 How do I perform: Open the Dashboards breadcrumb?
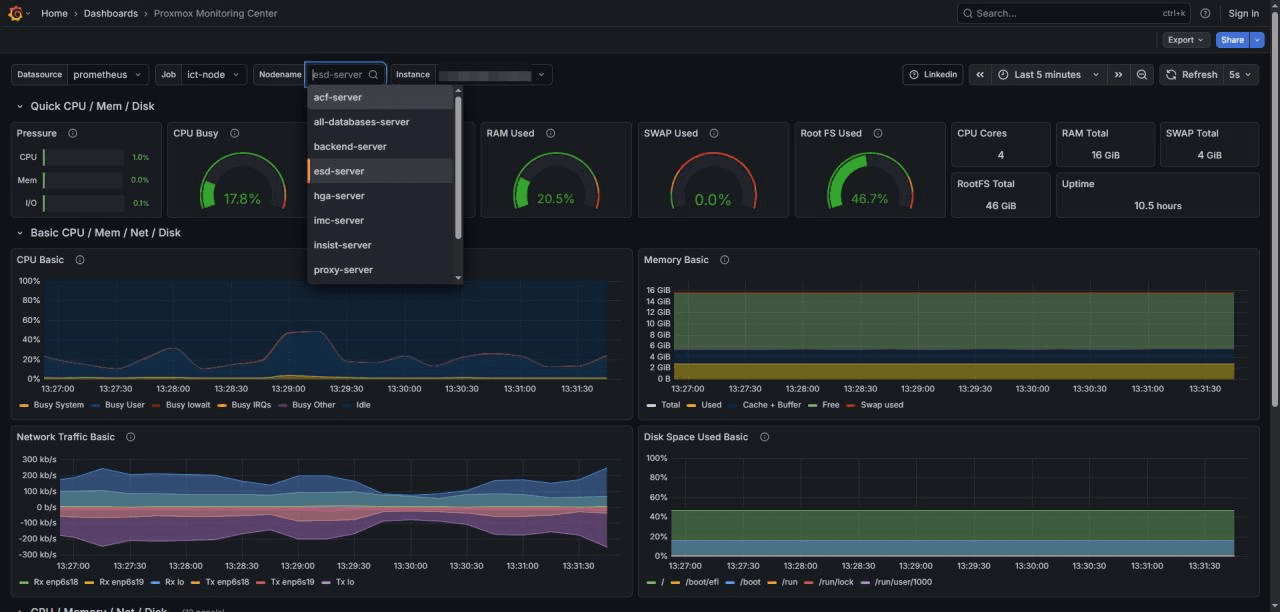(110, 13)
